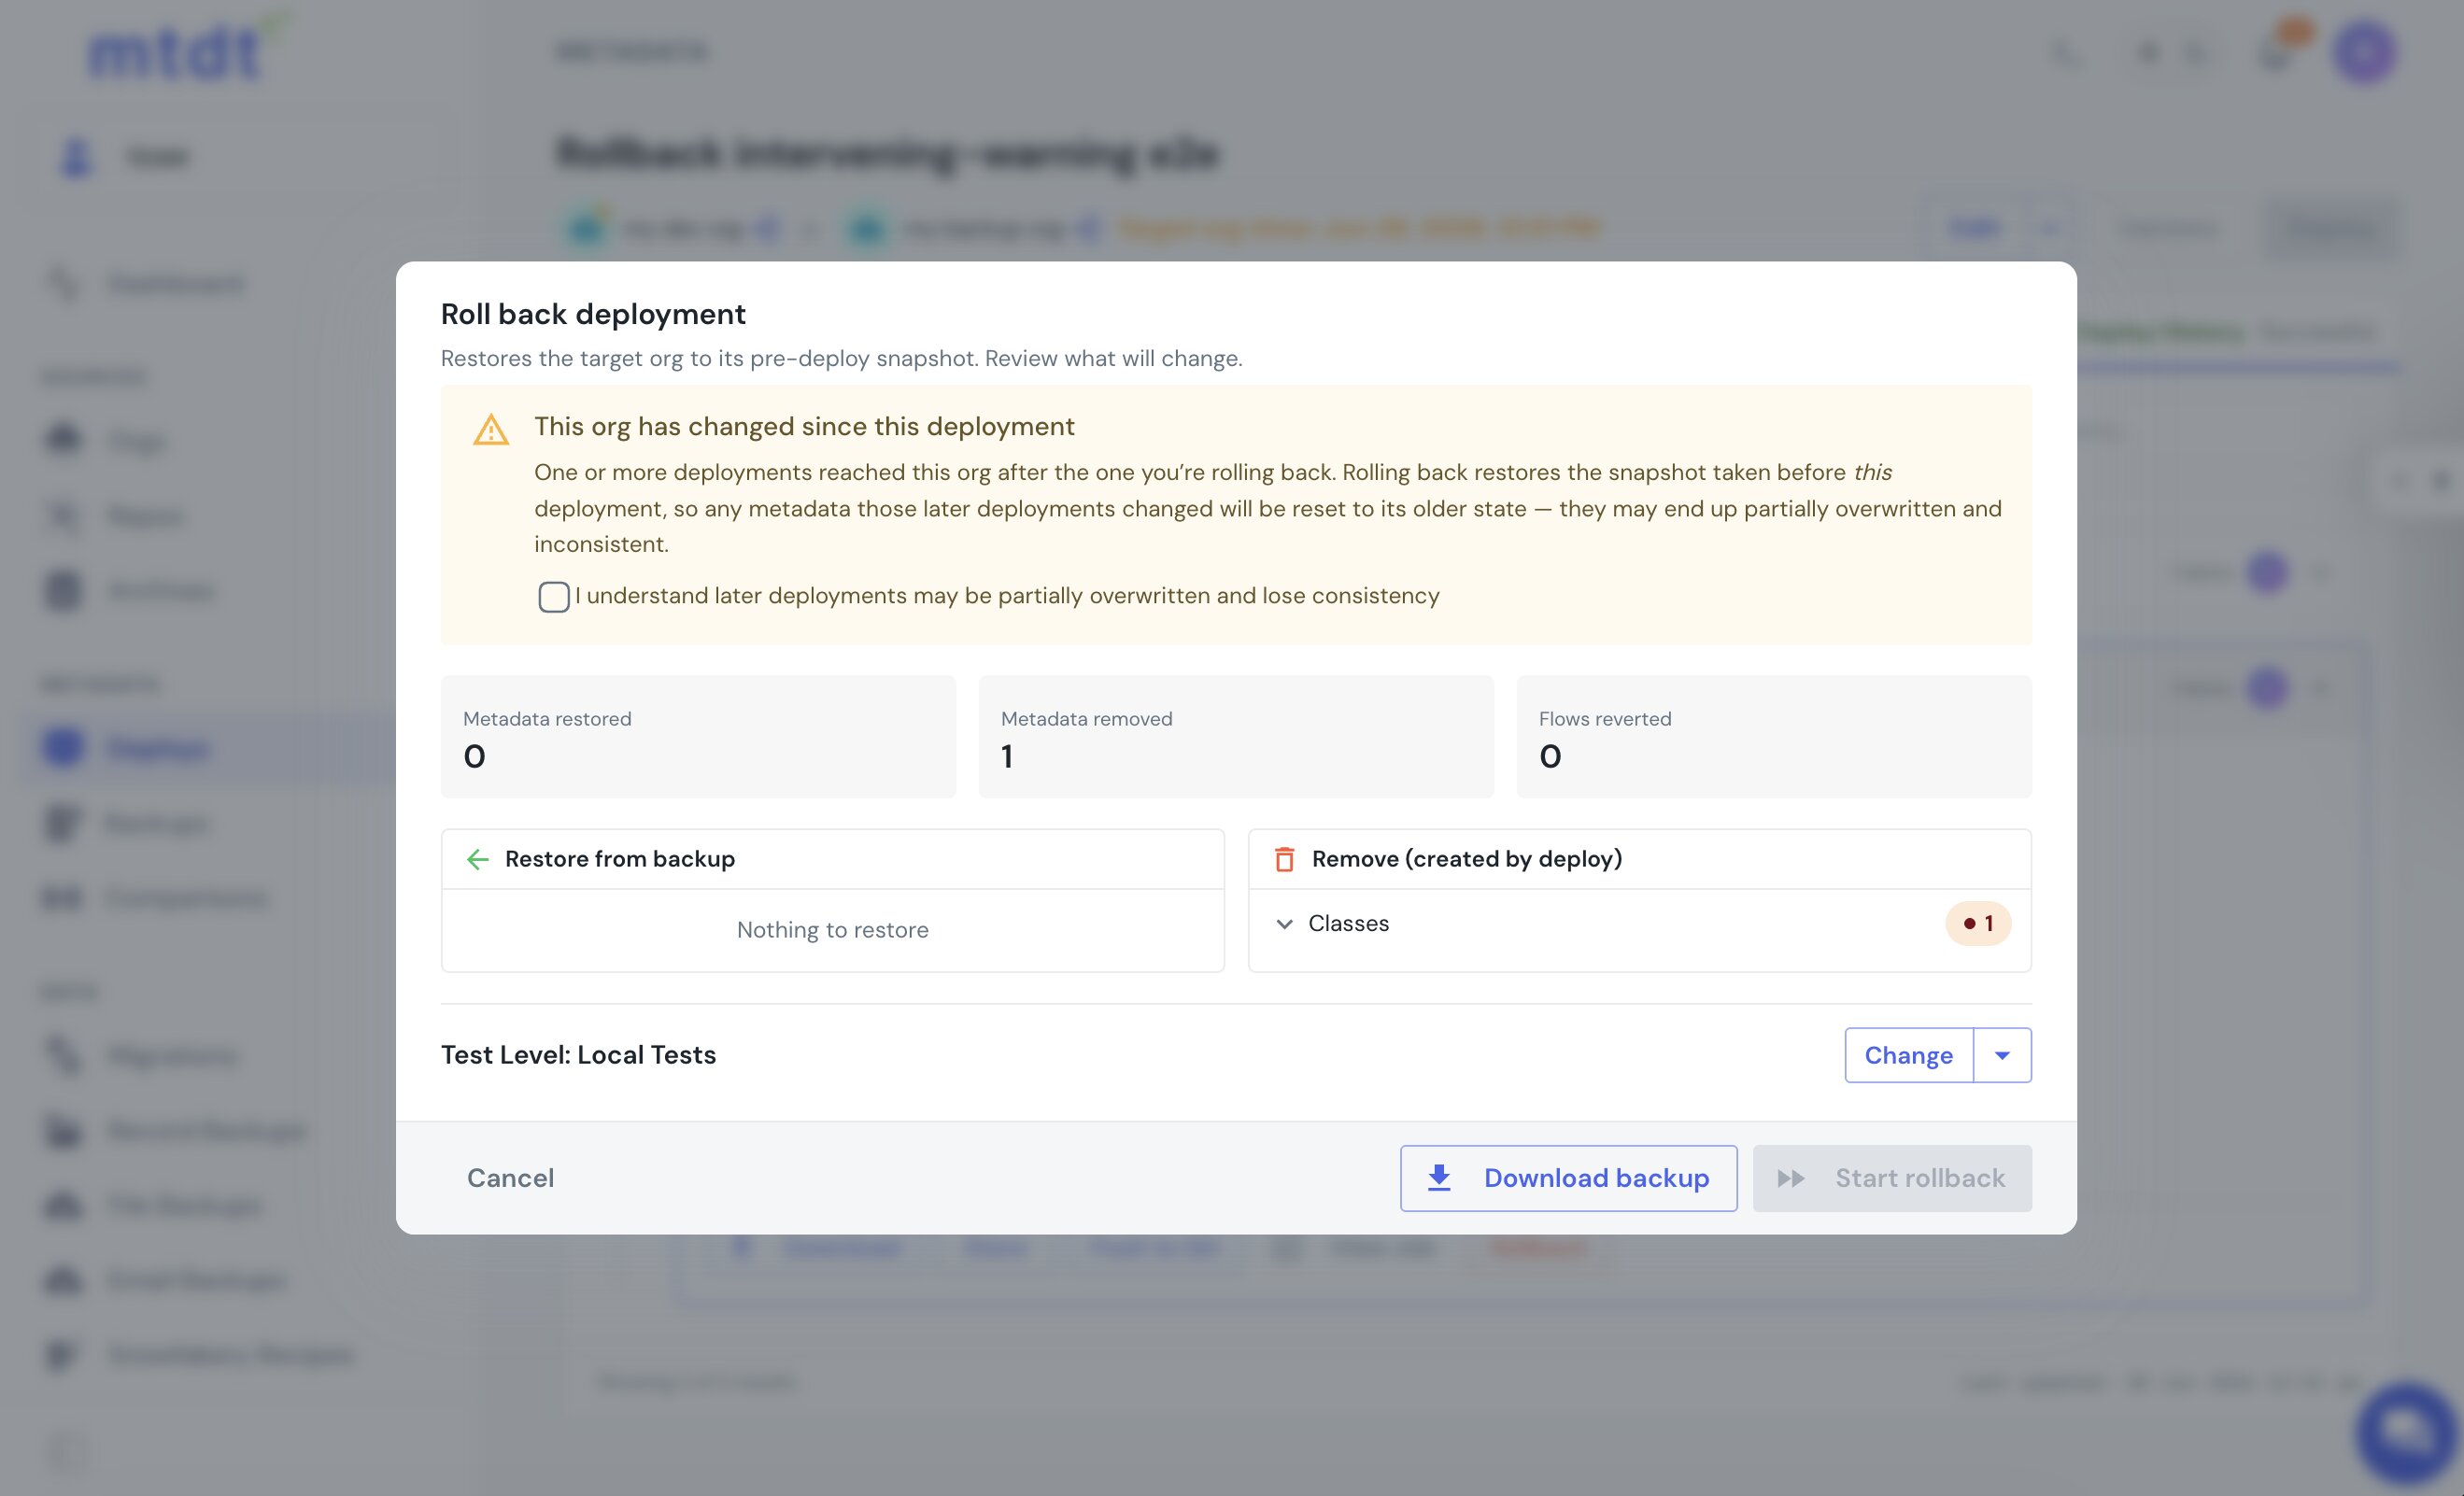The height and width of the screenshot is (1496, 2464).
Task: Click the user avatar in top bar
Action: click(2365, 52)
